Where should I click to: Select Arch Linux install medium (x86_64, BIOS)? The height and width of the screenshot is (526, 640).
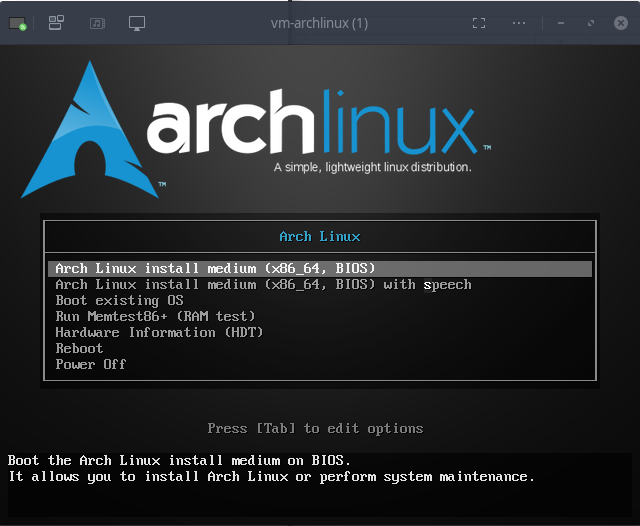(x=215, y=269)
